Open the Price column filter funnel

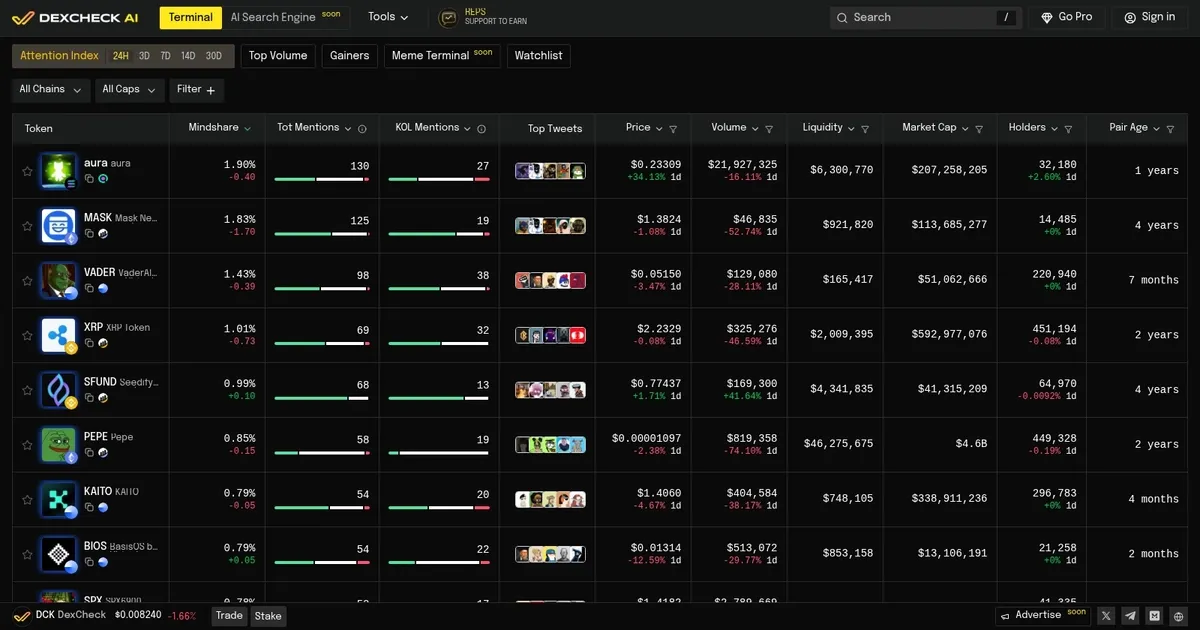pyautogui.click(x=673, y=129)
